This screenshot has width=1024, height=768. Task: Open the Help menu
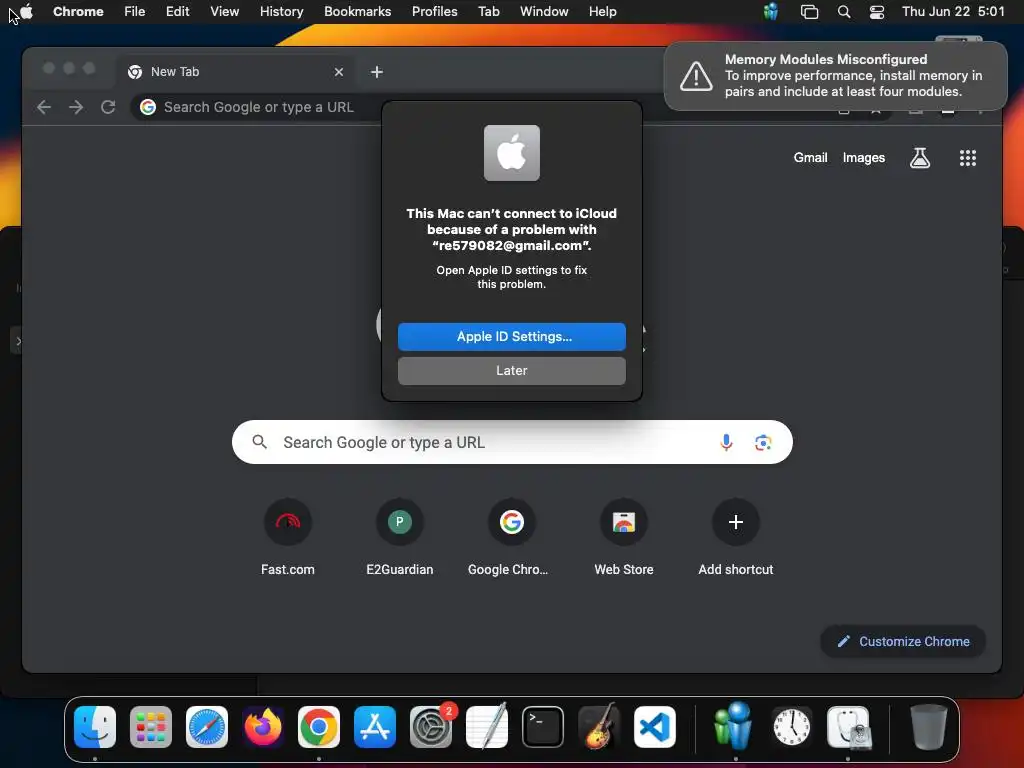click(x=602, y=12)
